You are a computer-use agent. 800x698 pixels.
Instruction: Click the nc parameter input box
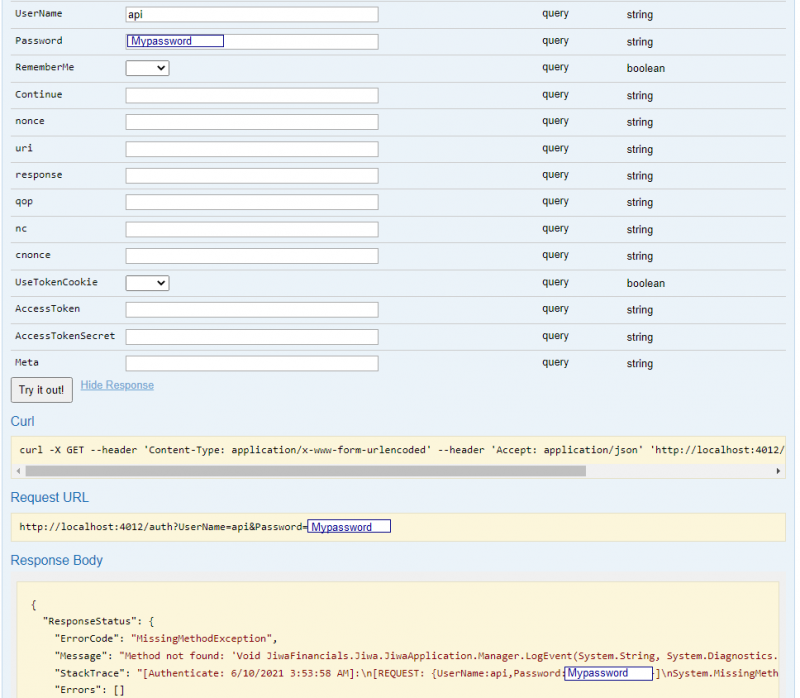click(250, 229)
